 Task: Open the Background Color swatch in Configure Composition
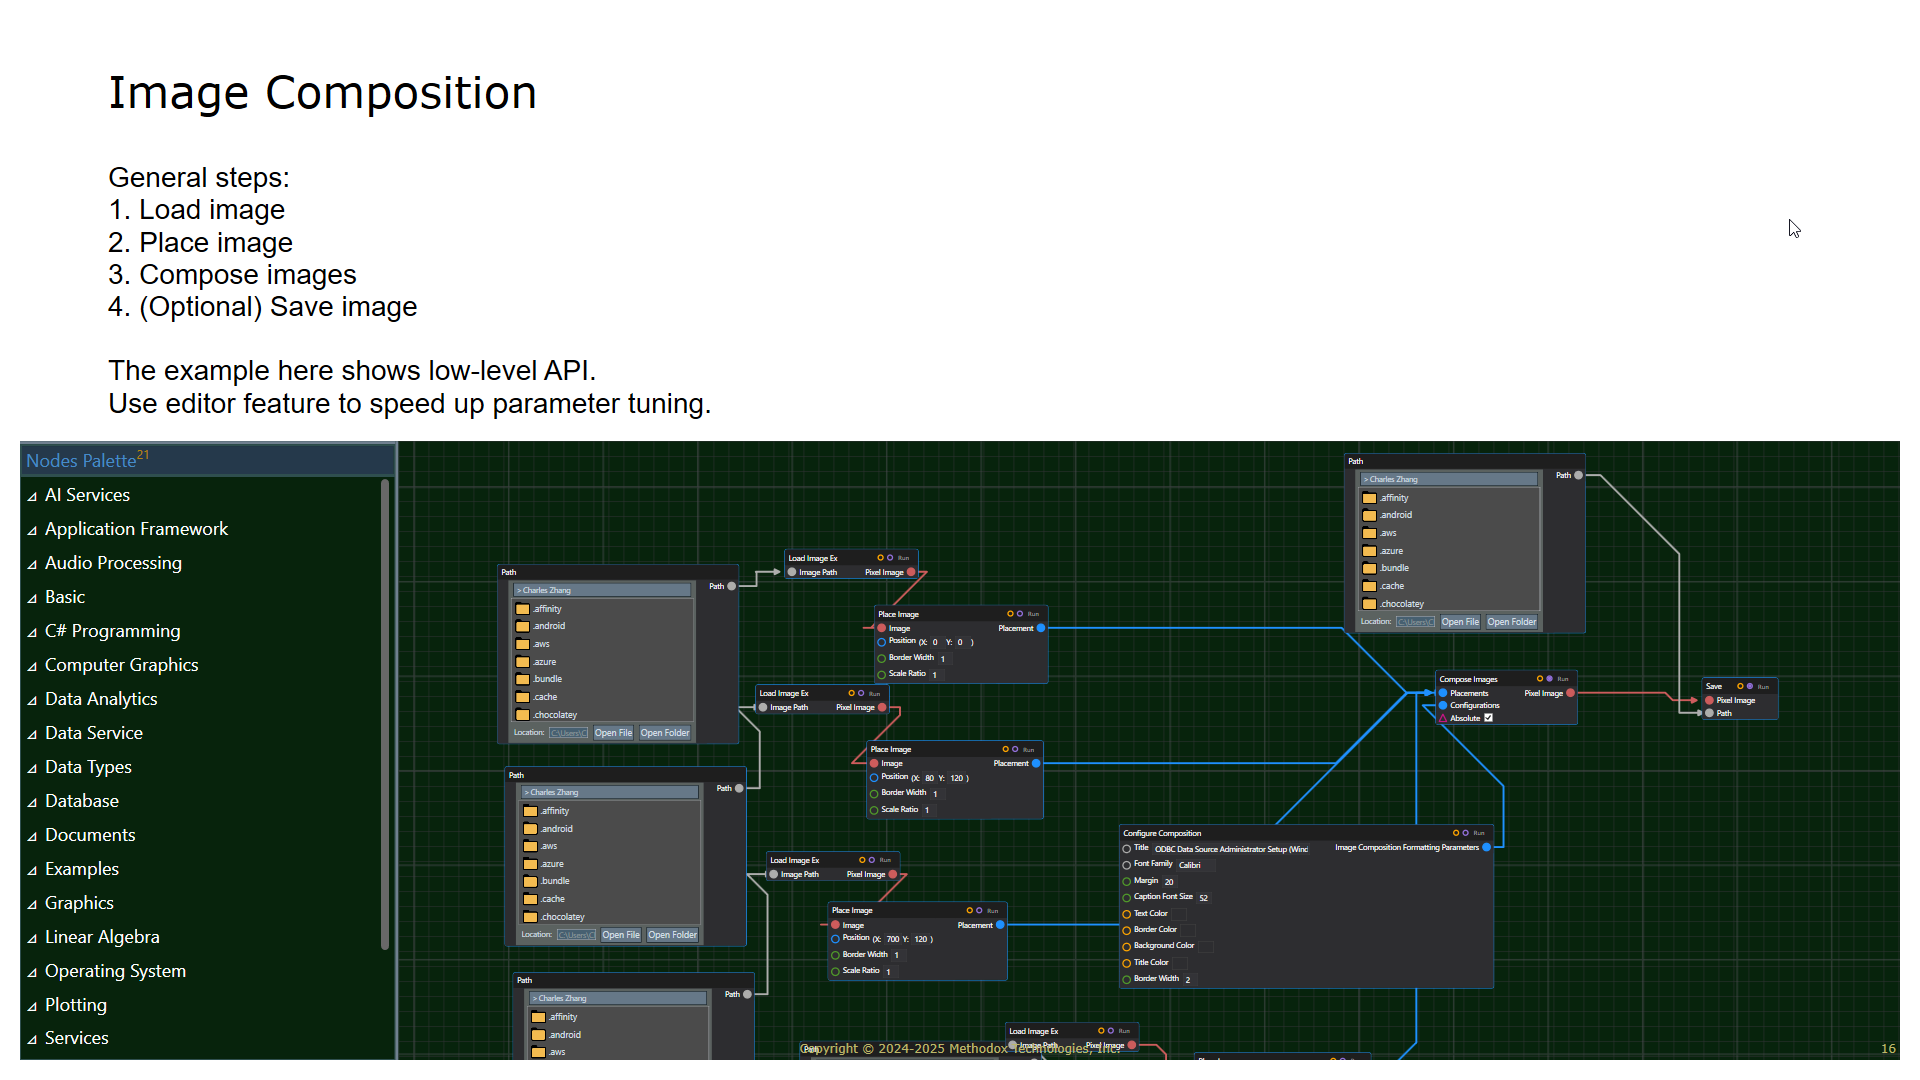point(1205,946)
